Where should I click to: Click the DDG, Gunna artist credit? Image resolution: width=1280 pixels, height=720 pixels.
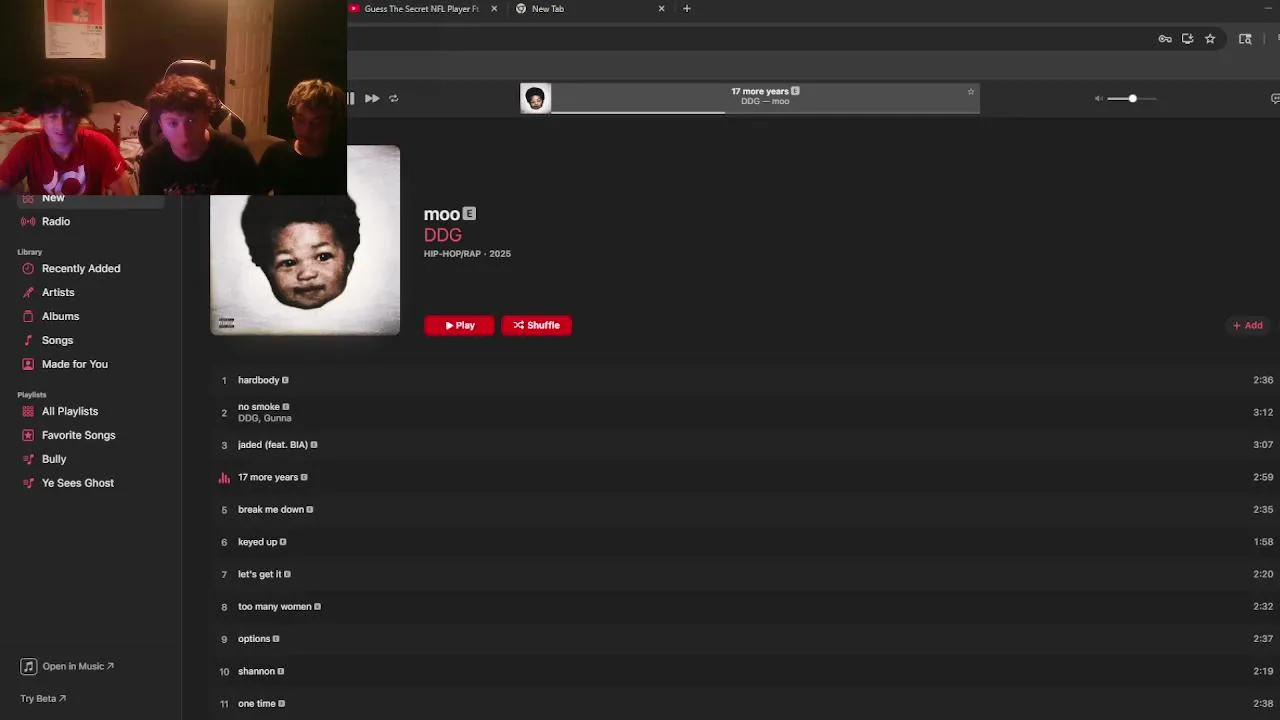[x=265, y=418]
